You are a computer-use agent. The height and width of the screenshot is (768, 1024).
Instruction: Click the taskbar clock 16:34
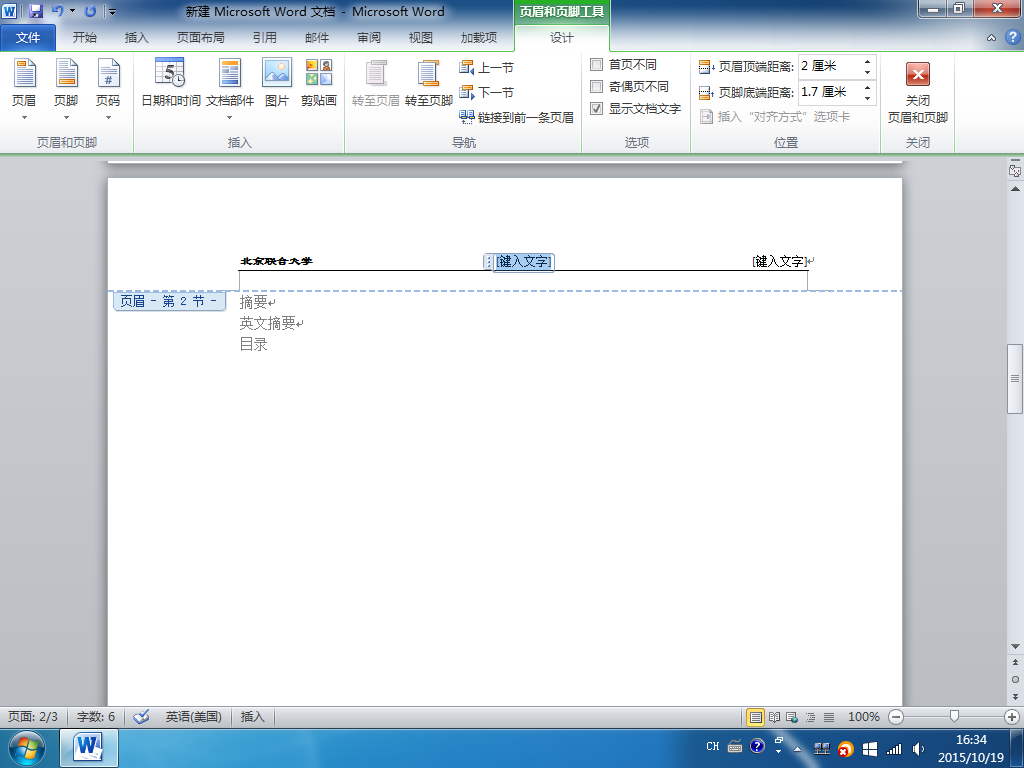pyautogui.click(x=971, y=740)
